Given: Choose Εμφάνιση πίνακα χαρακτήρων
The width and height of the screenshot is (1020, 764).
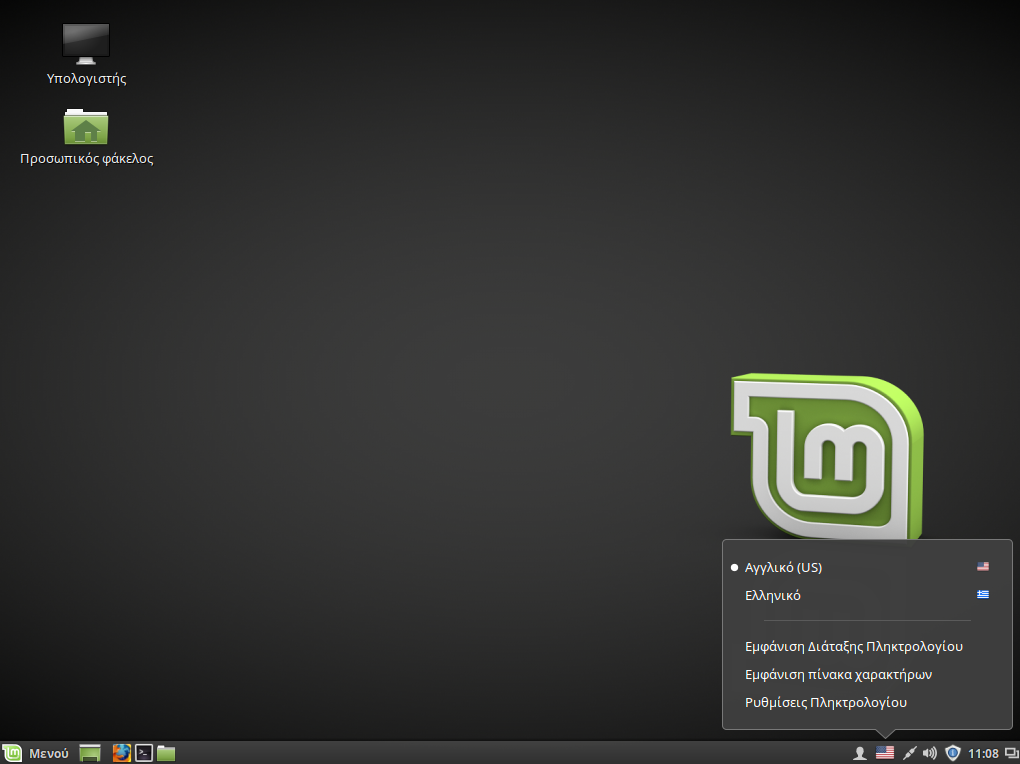Looking at the screenshot, I should [x=867, y=674].
